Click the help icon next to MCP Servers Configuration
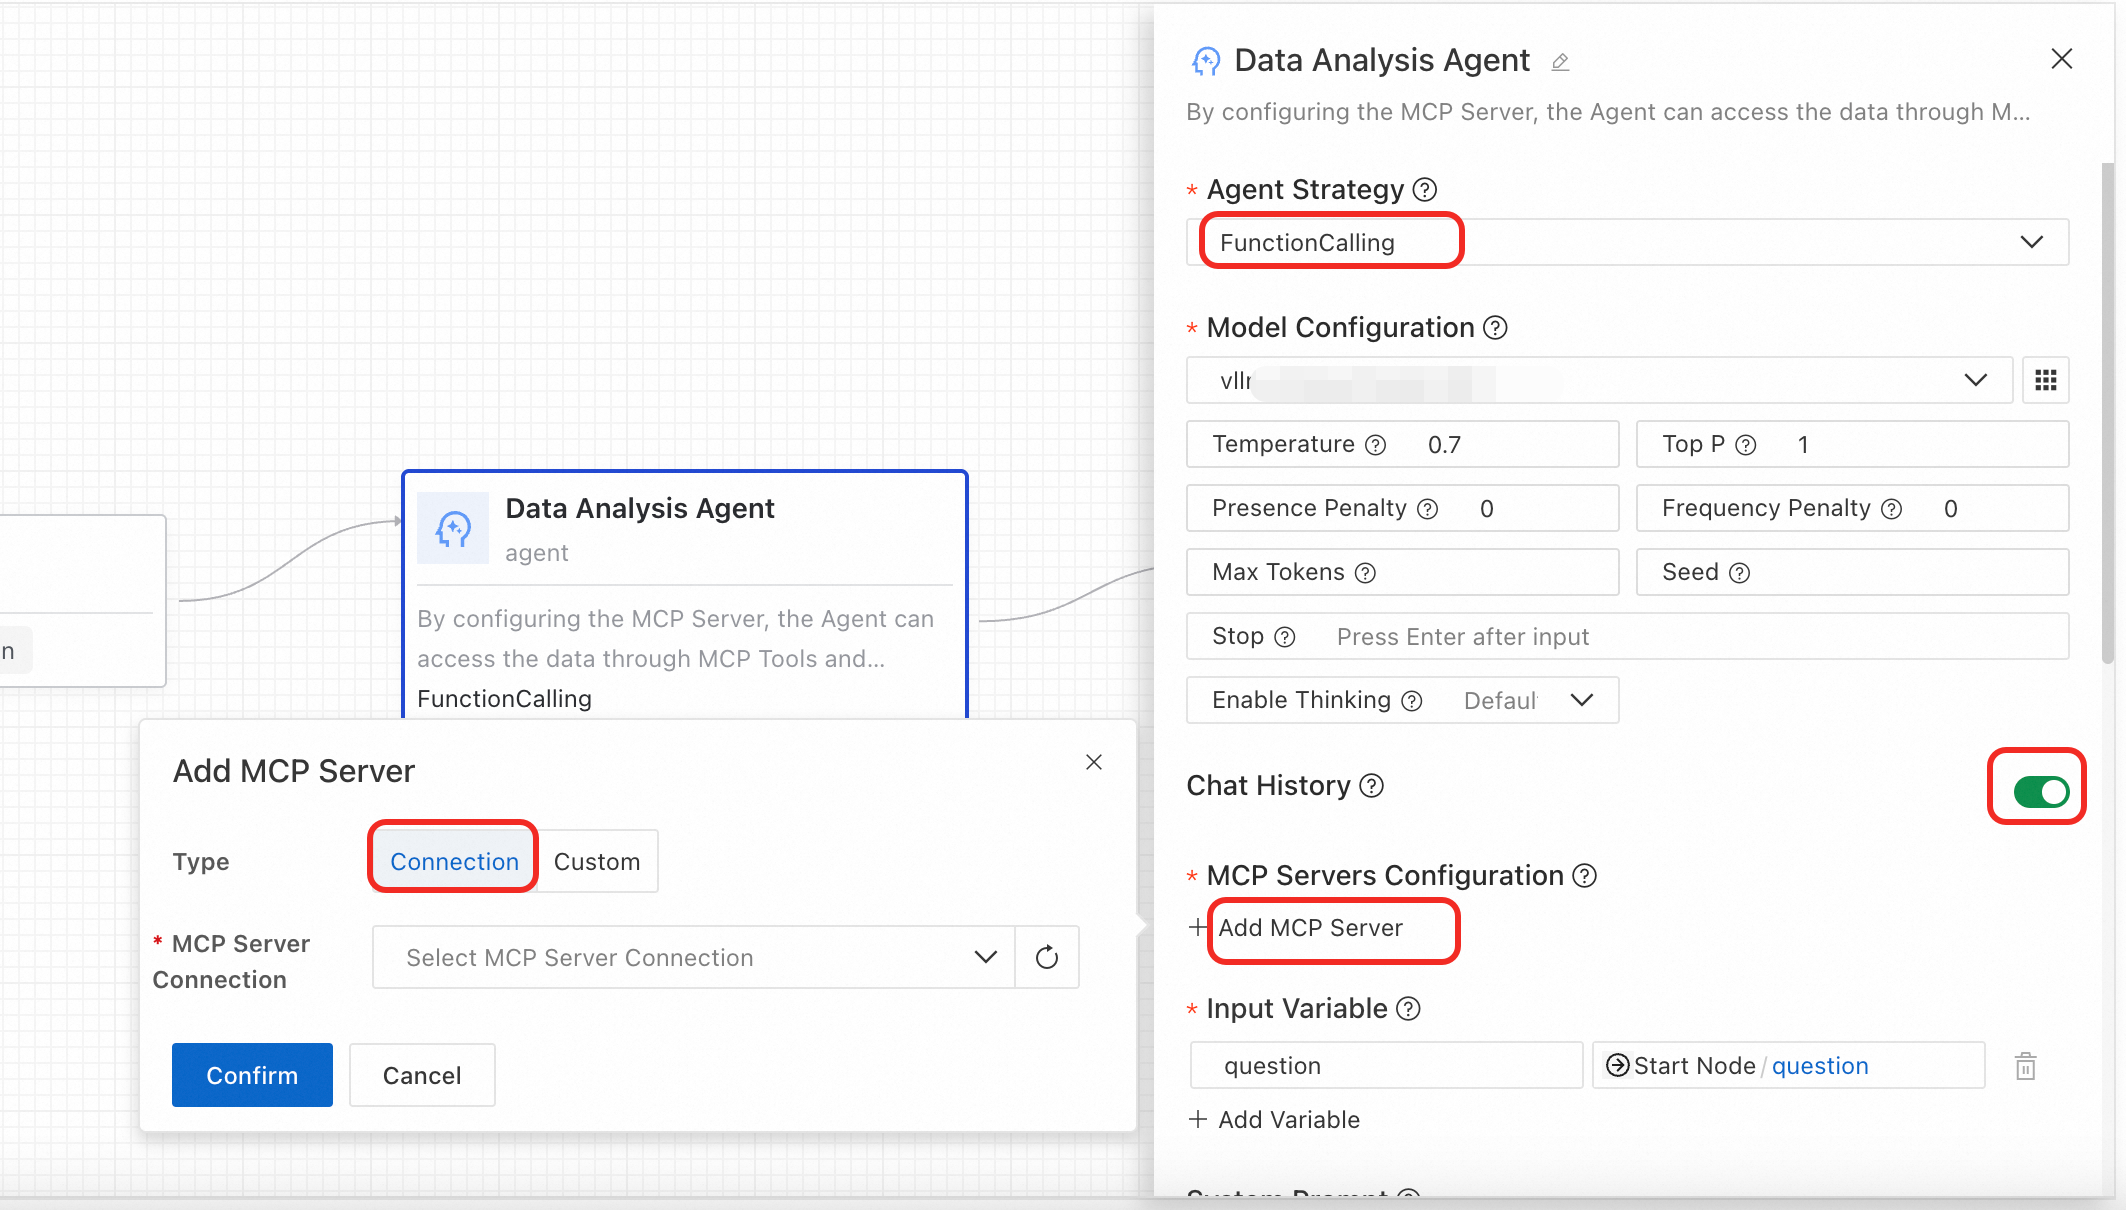This screenshot has width=2126, height=1210. point(1584,876)
